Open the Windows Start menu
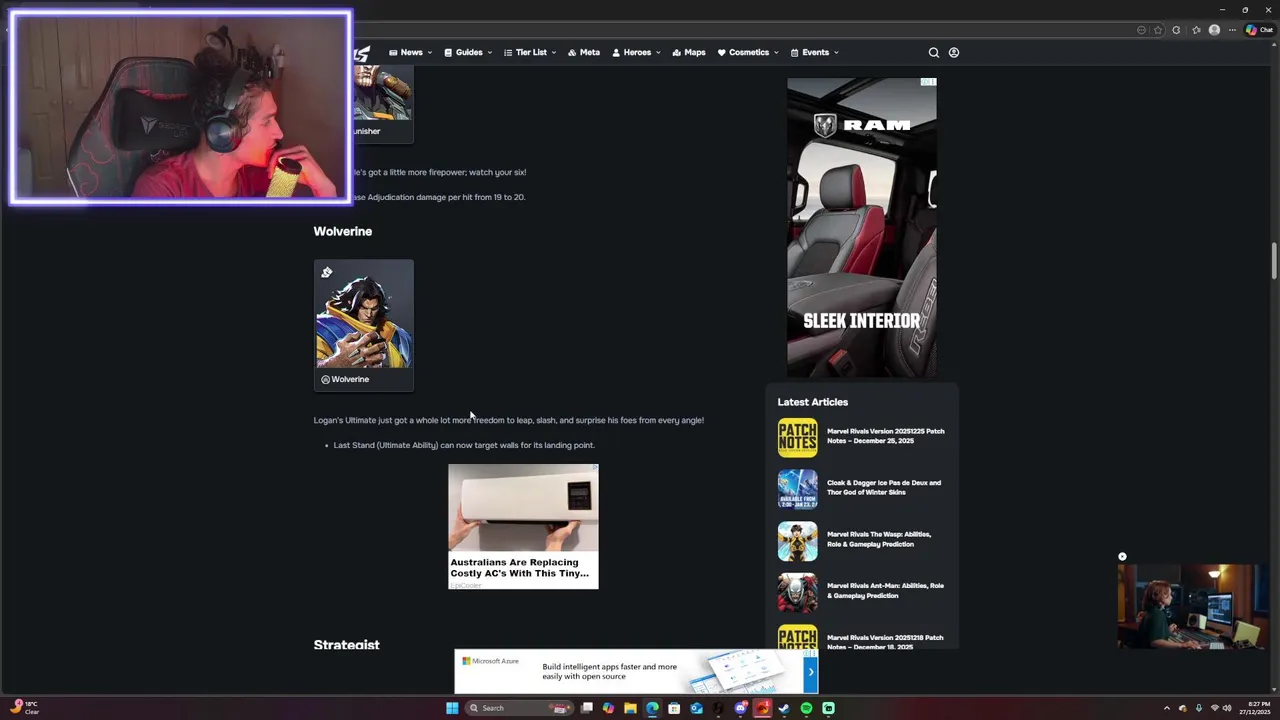 coord(452,708)
